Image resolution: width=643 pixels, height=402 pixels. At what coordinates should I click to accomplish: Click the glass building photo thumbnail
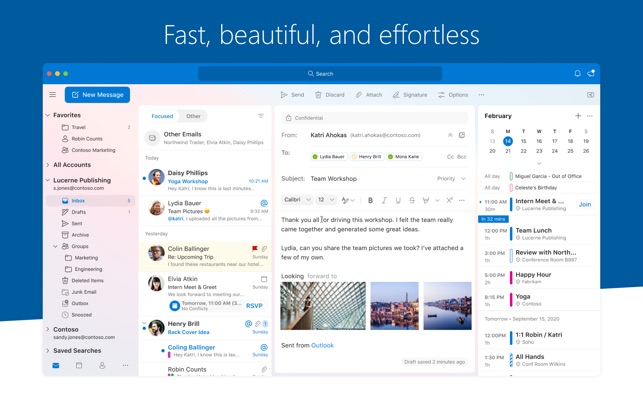click(323, 306)
